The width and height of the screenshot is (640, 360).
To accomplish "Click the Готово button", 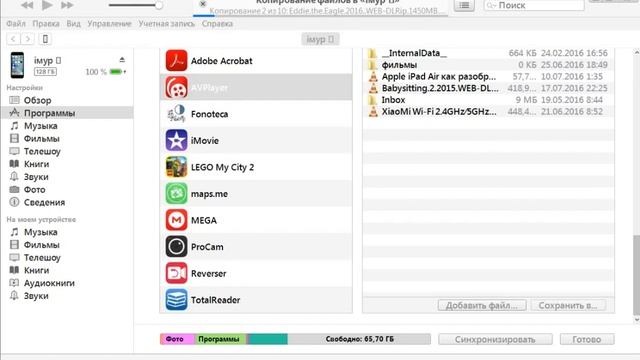I will point(587,339).
